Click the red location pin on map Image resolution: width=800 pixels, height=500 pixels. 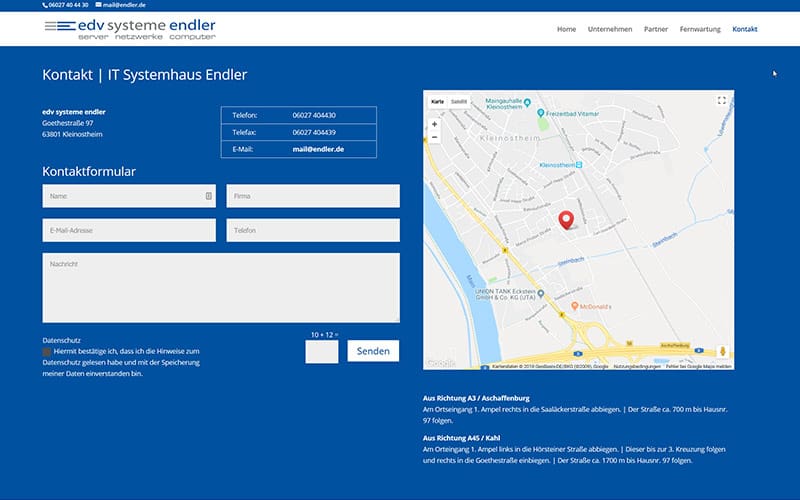566,220
